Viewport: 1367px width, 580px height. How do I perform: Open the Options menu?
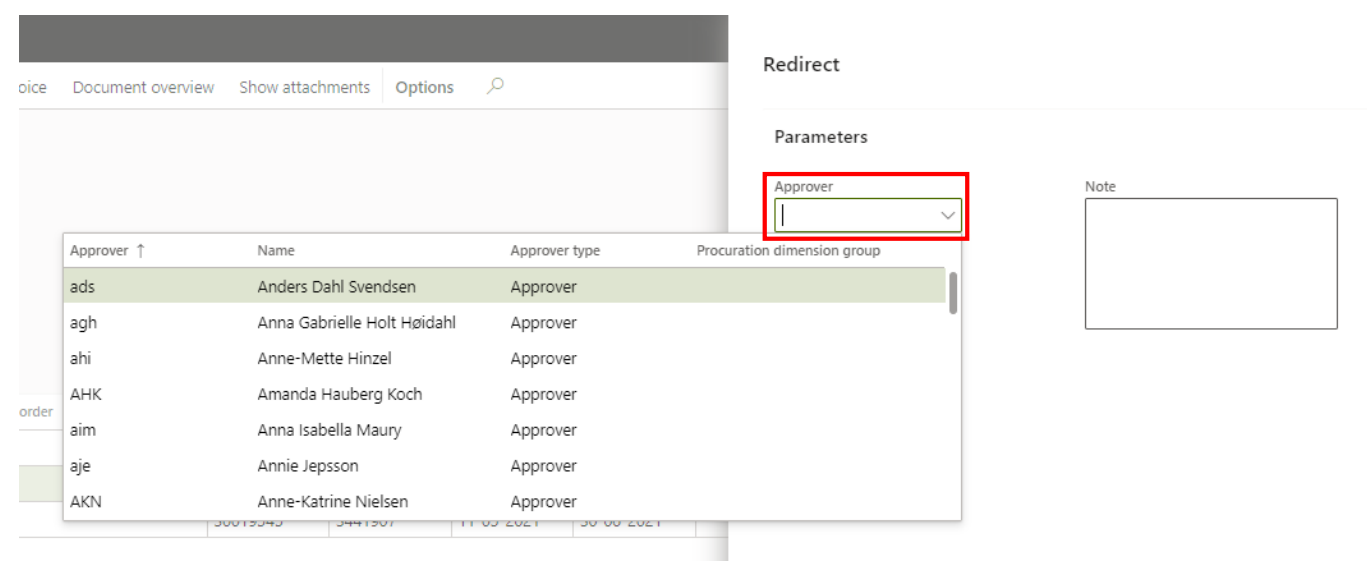click(424, 88)
